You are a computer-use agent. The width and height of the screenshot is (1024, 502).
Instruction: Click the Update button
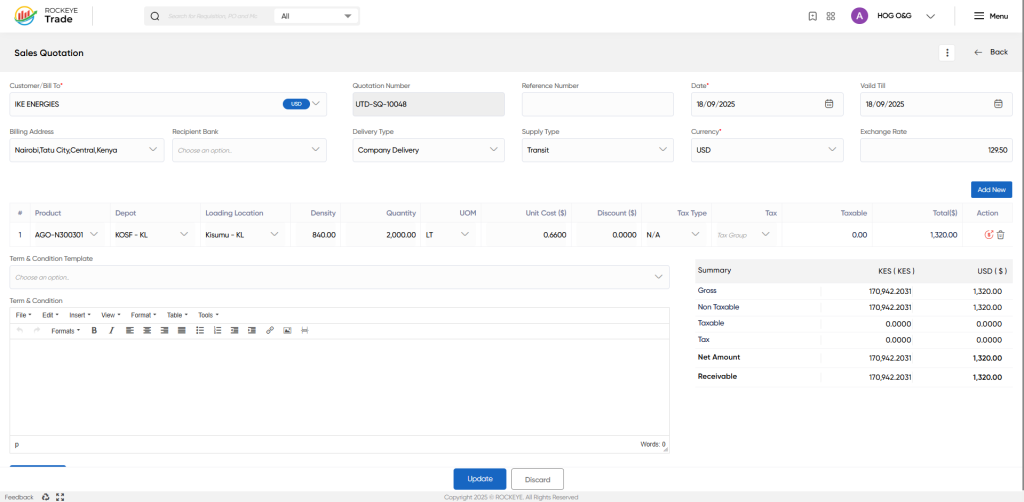[x=480, y=479]
